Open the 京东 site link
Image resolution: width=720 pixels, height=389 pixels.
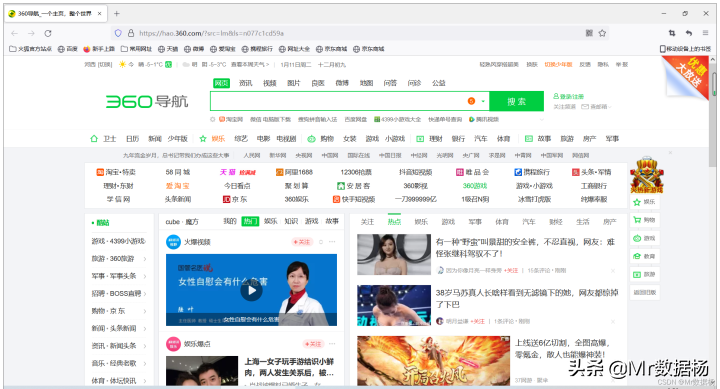(x=235, y=199)
